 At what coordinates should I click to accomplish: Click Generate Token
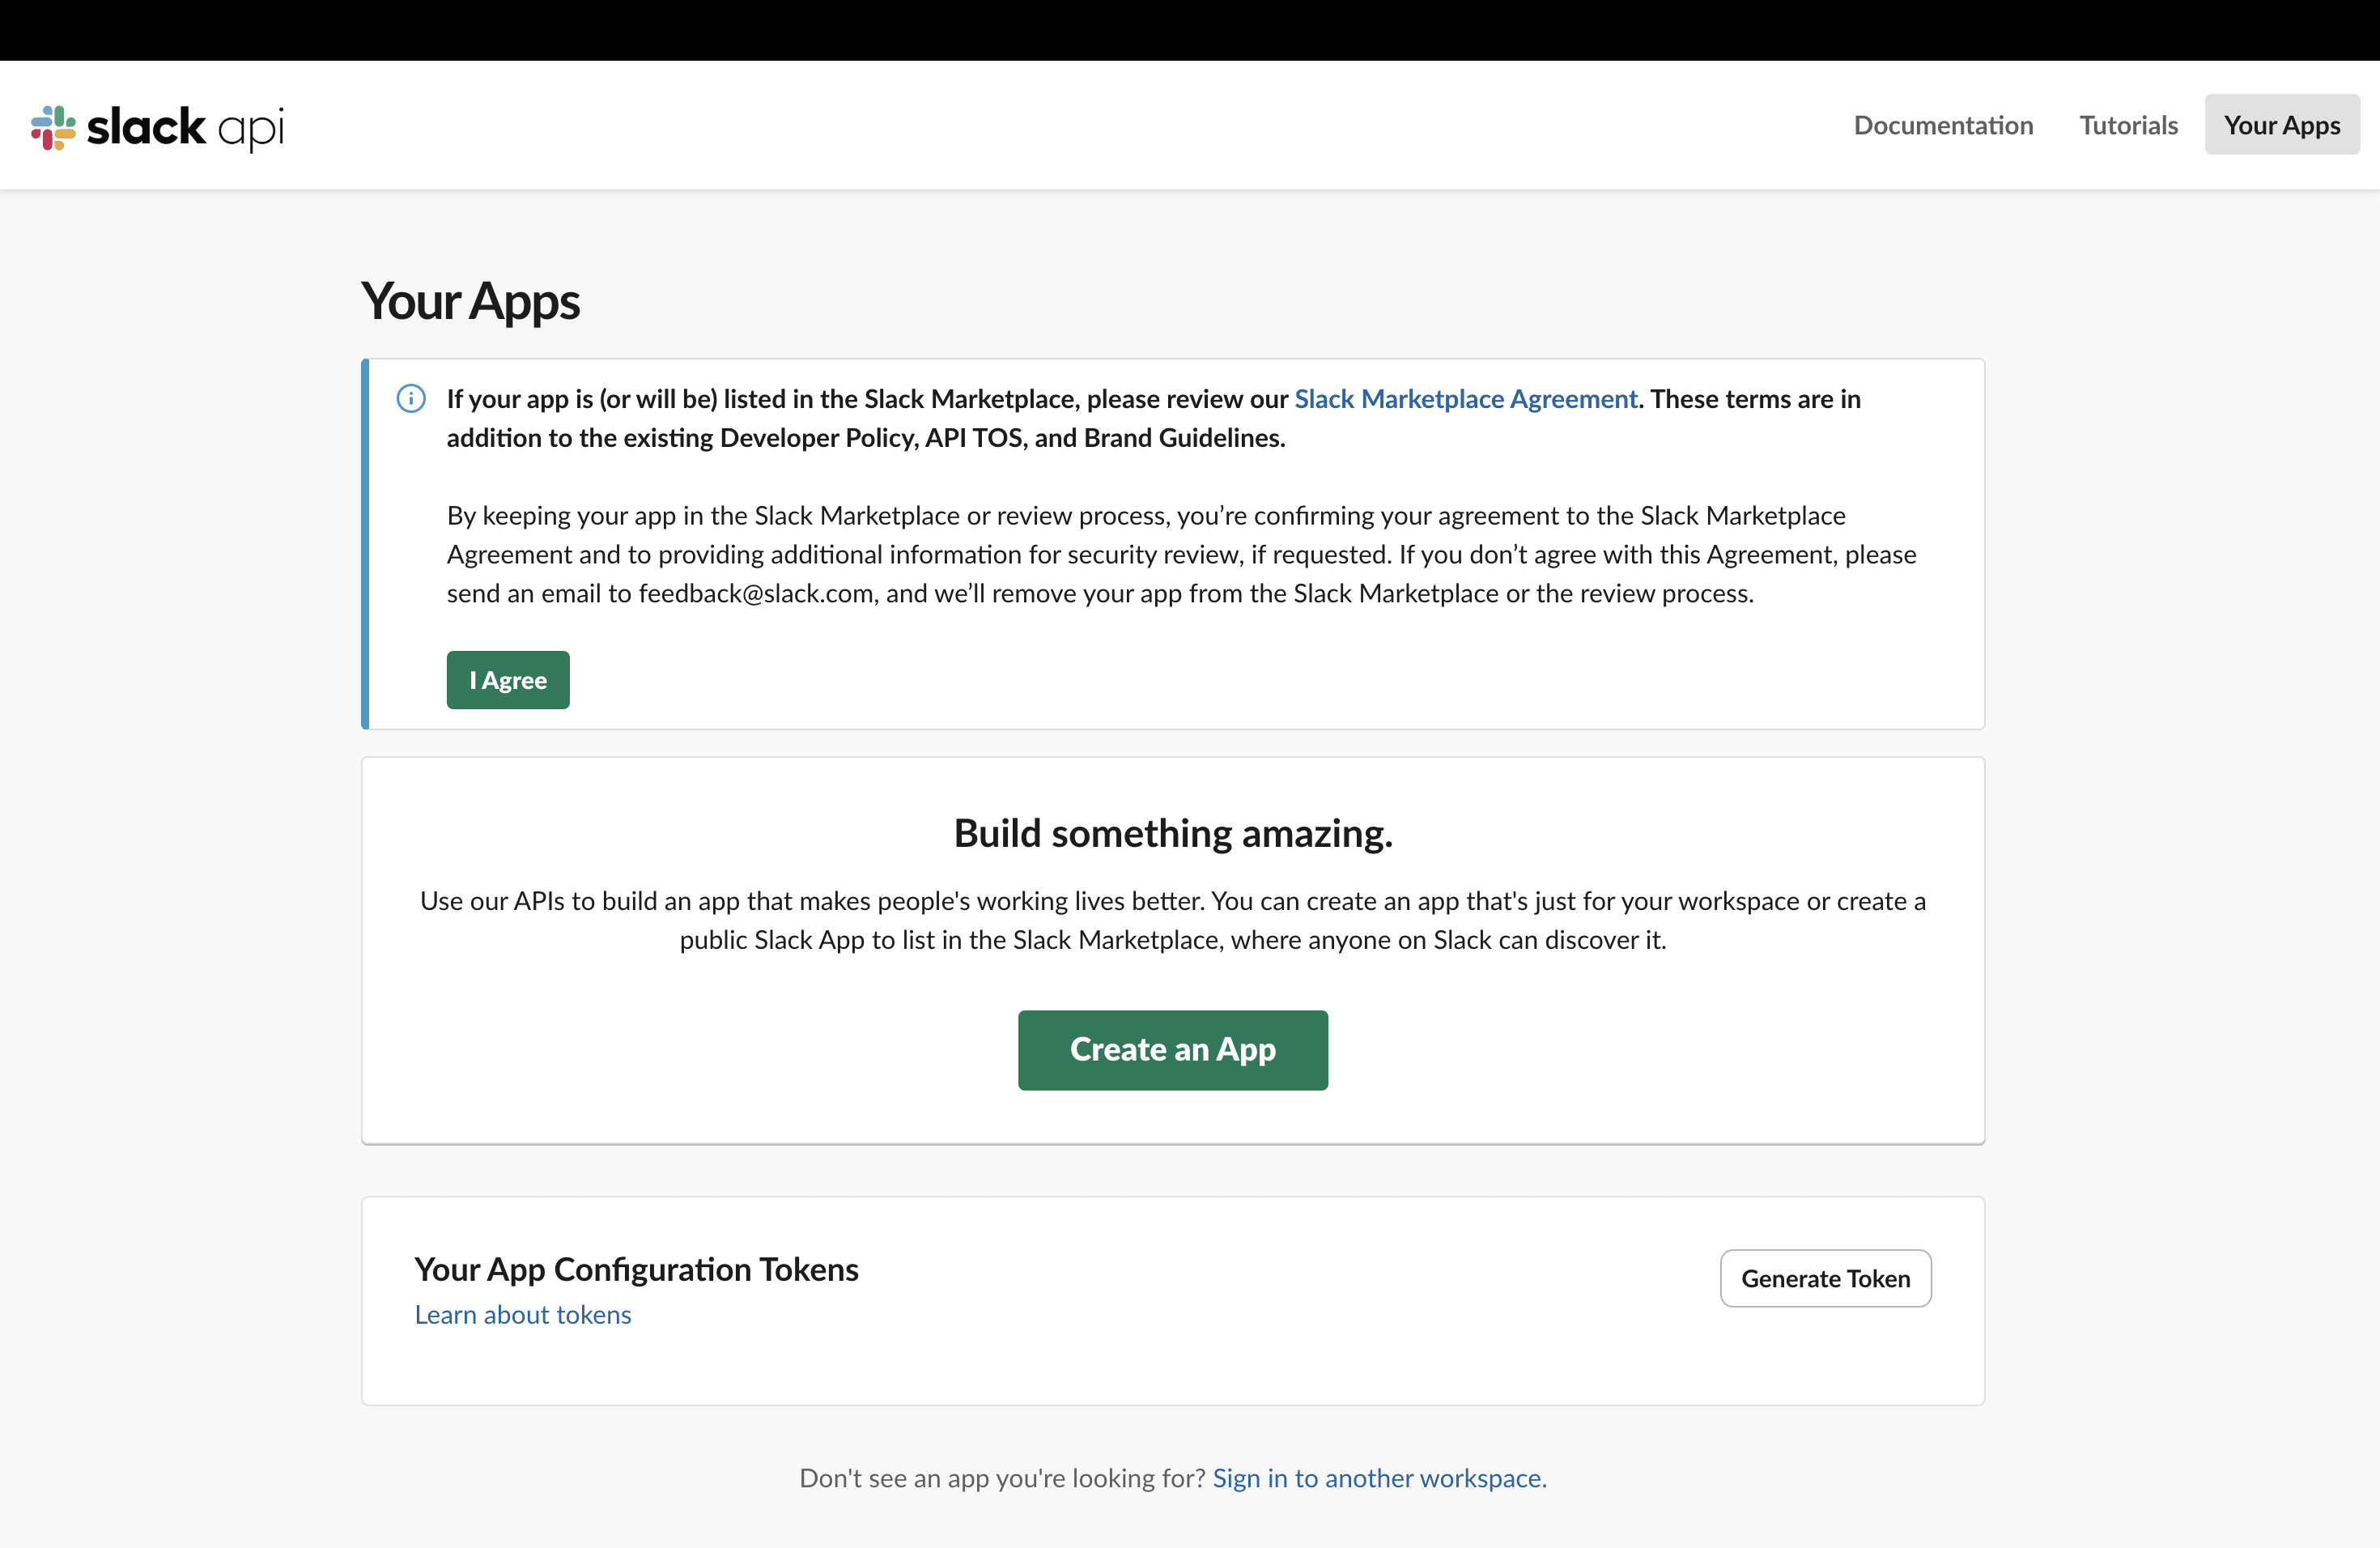point(1824,1278)
